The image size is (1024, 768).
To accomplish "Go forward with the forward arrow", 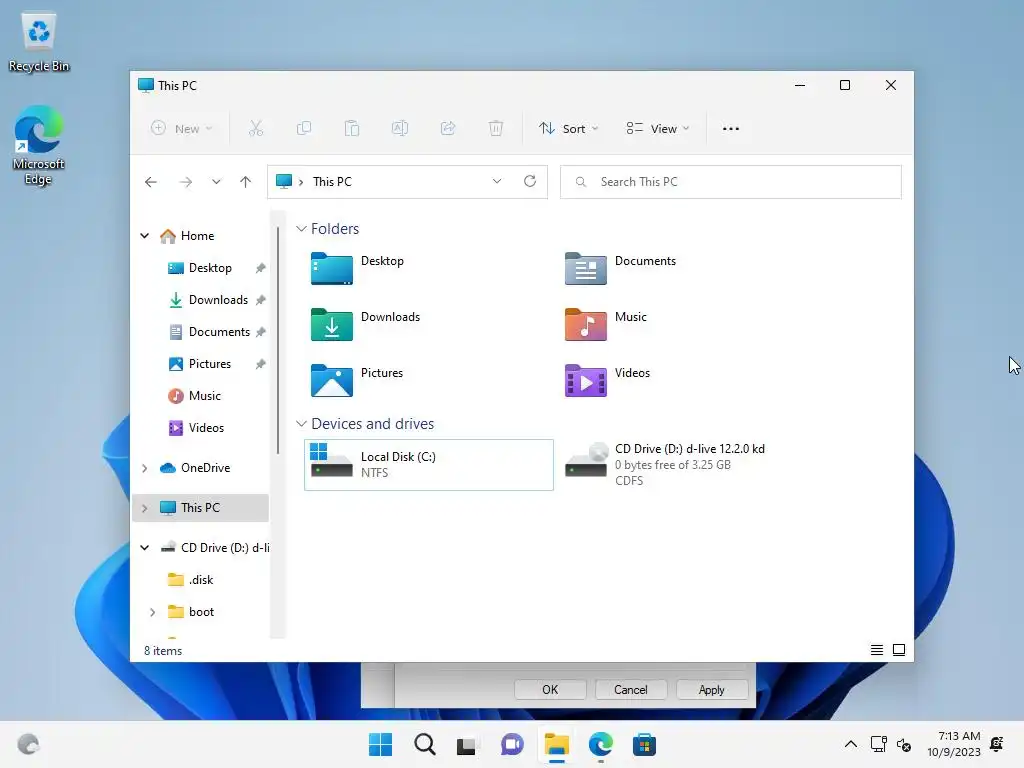I will point(186,182).
